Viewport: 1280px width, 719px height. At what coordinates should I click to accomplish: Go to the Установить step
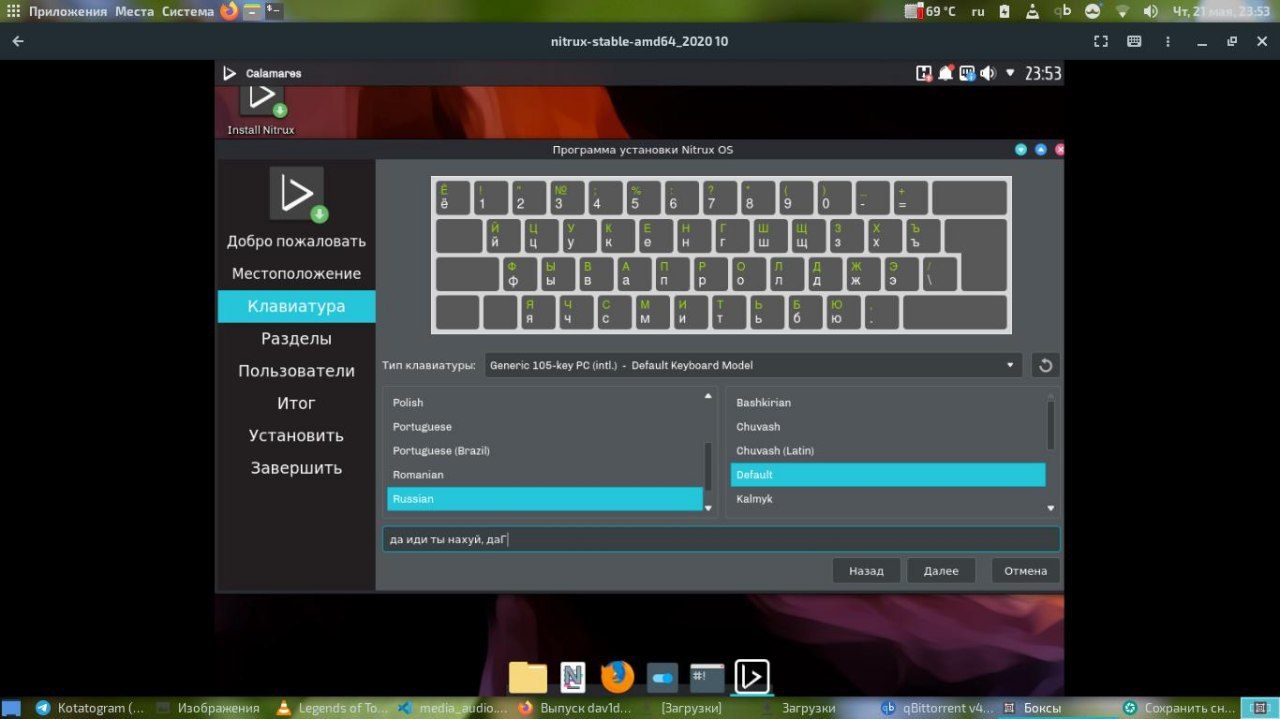296,435
